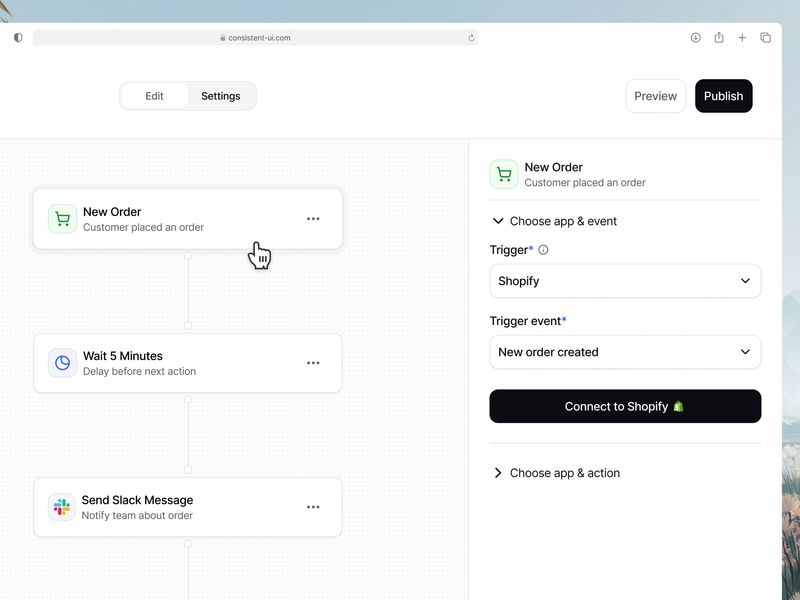The width and height of the screenshot is (800, 600).
Task: Select the Settings tab
Action: [x=220, y=96]
